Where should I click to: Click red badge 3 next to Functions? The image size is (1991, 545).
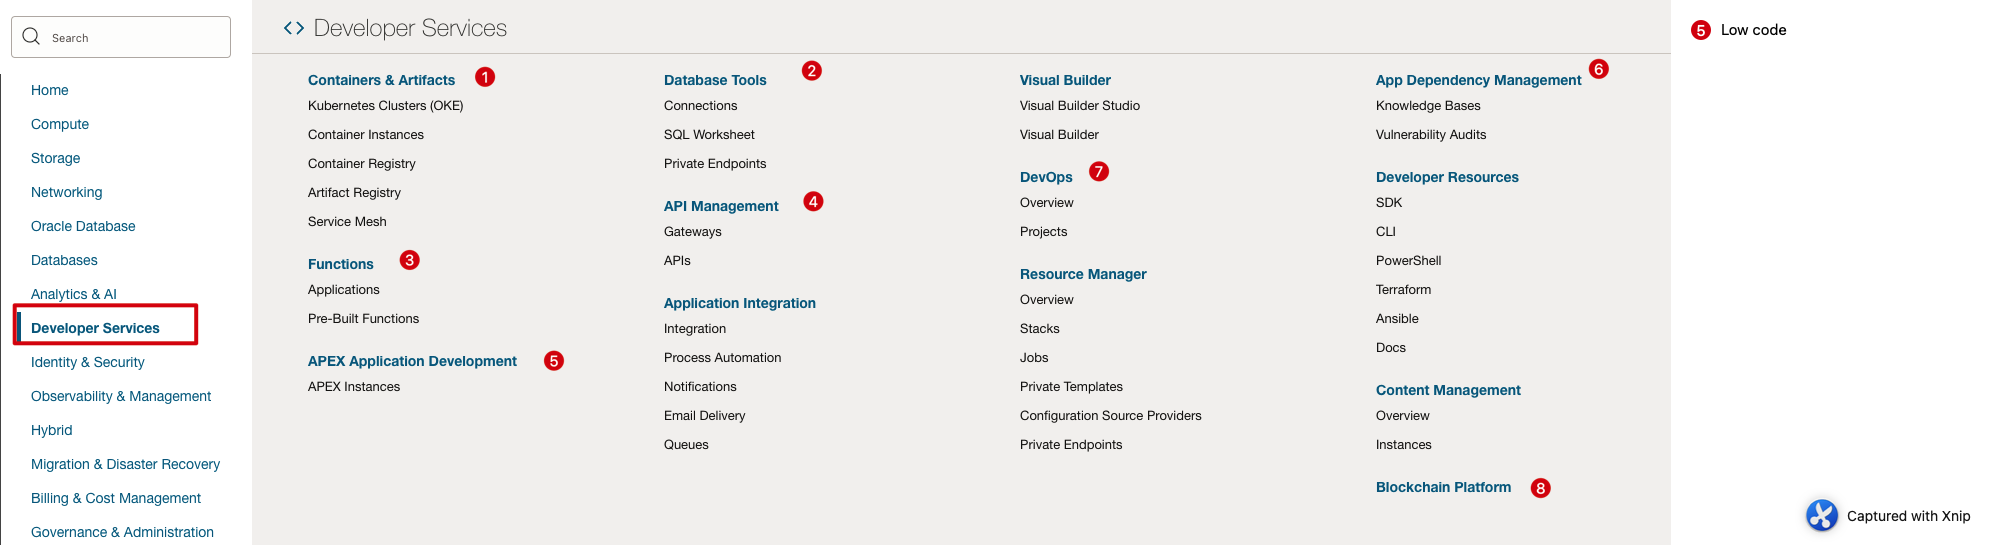409,260
